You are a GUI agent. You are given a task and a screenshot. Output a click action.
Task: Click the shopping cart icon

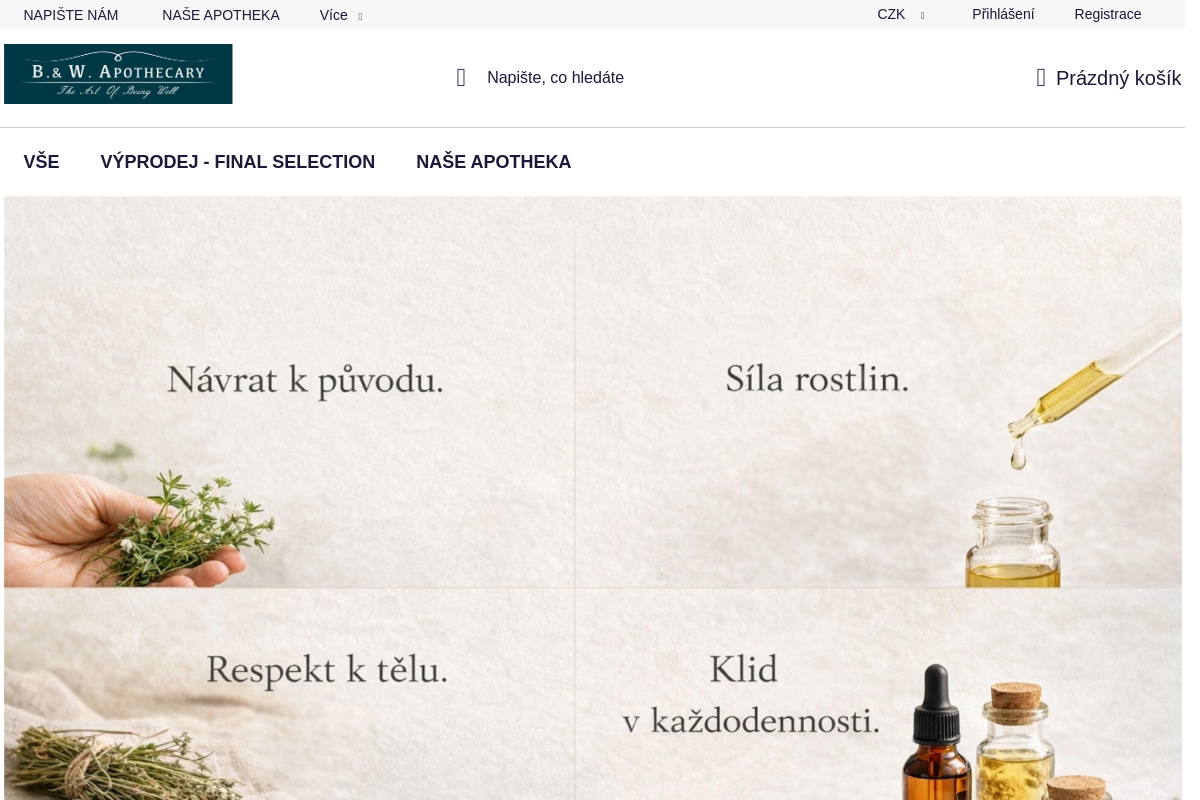click(1041, 78)
